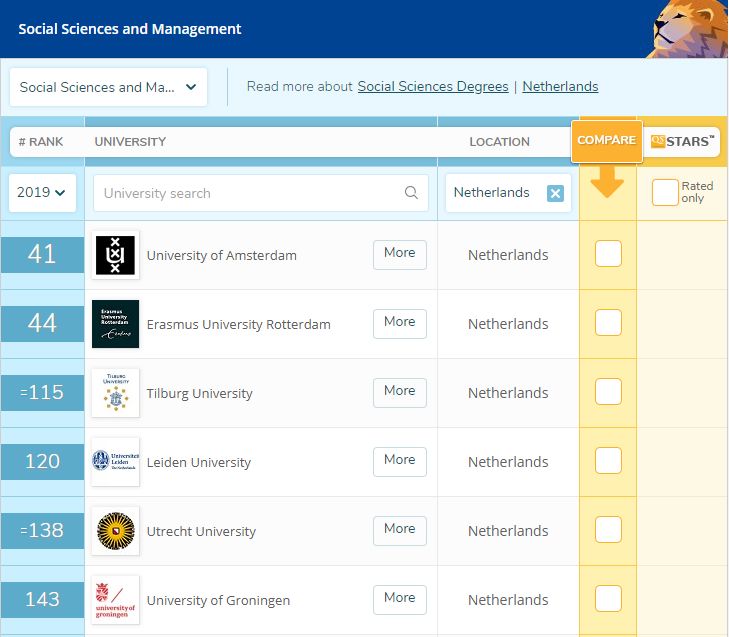
Task: Check compare box for University of Amsterdam
Action: tap(608, 253)
